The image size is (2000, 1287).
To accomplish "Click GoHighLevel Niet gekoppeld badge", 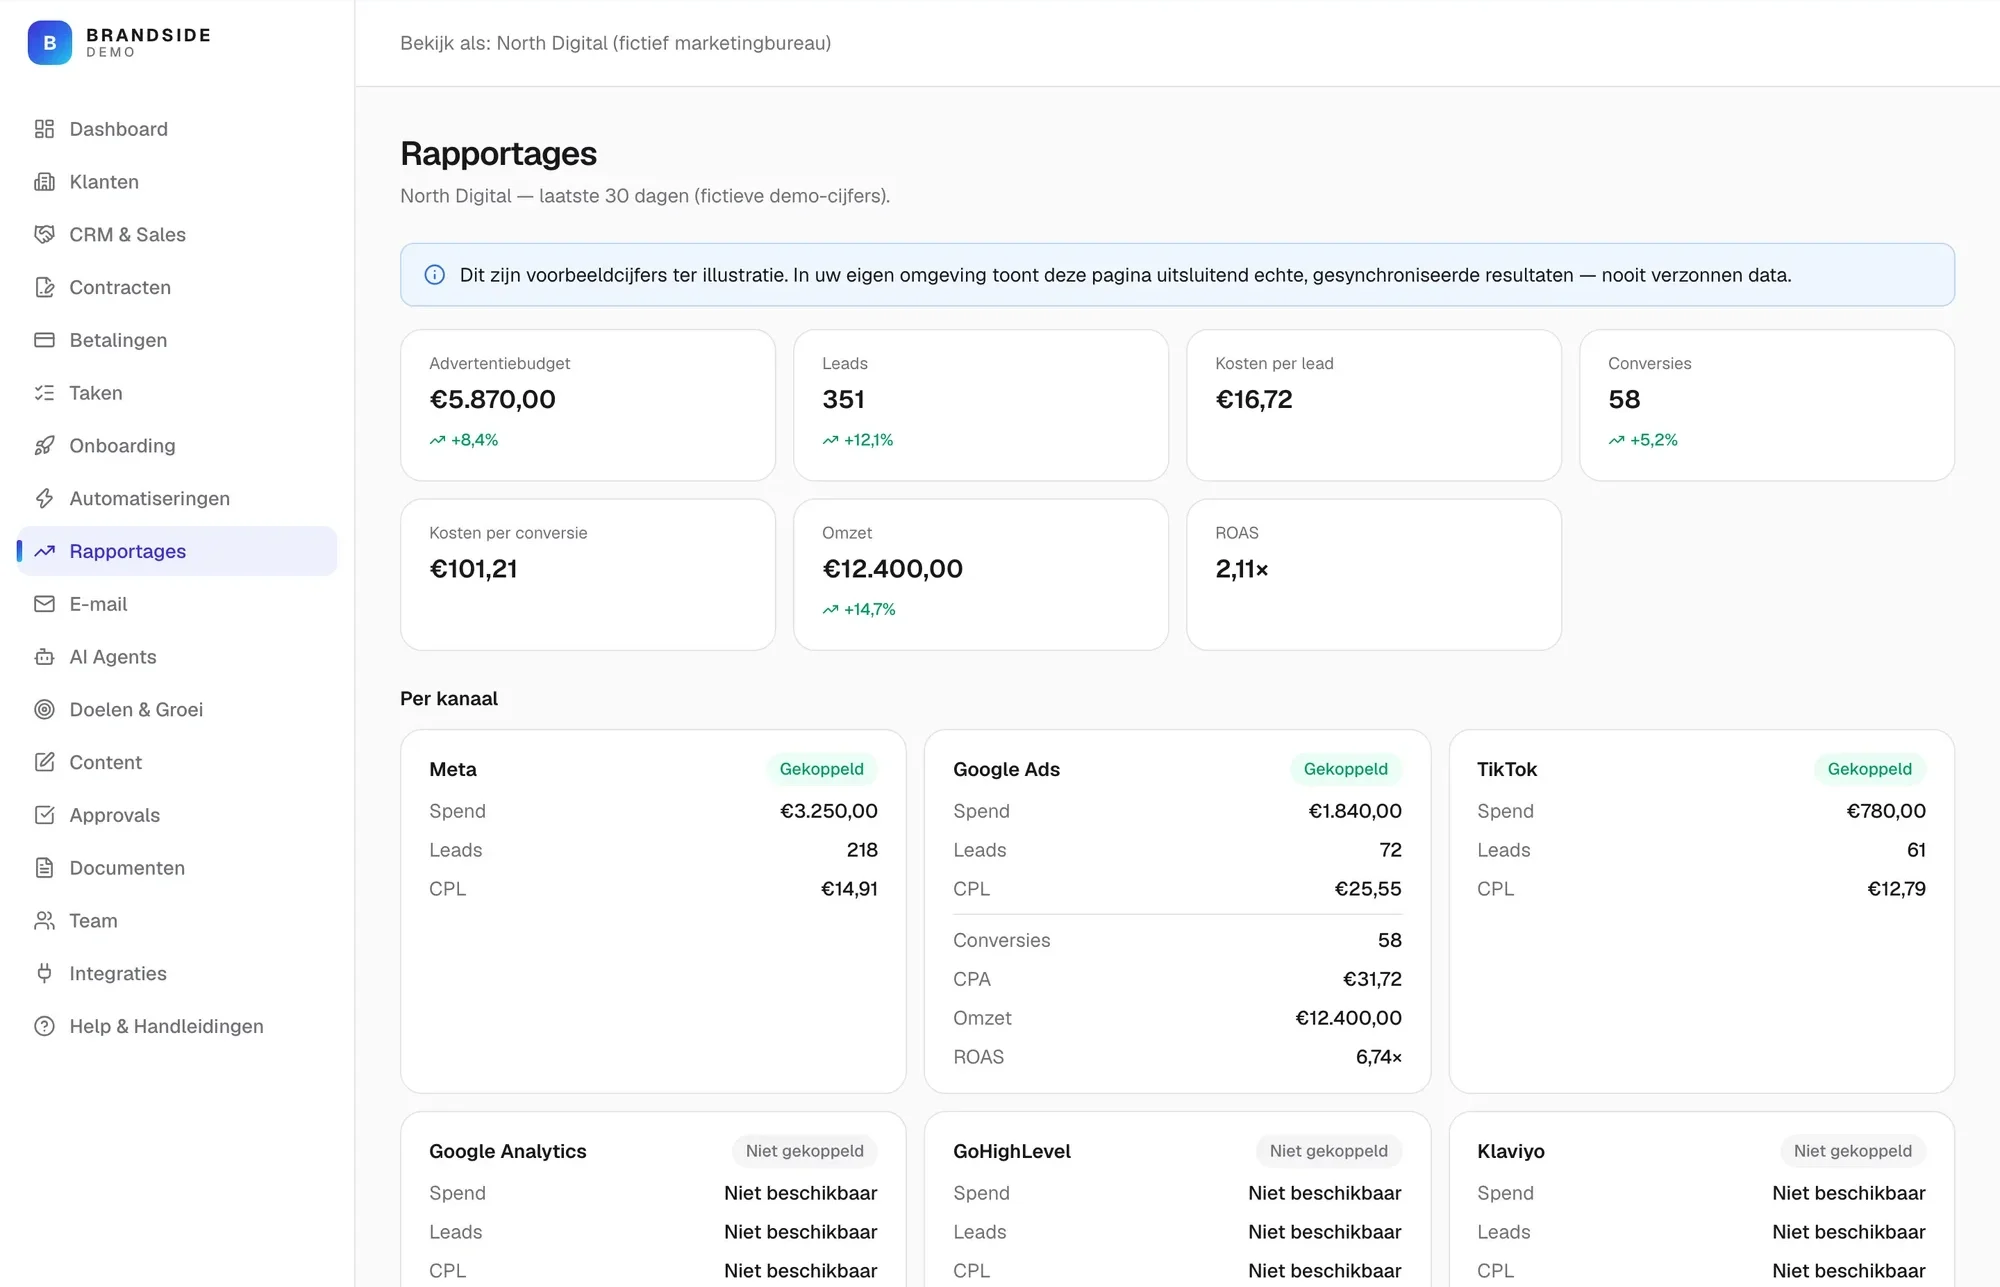I will click(1328, 1151).
